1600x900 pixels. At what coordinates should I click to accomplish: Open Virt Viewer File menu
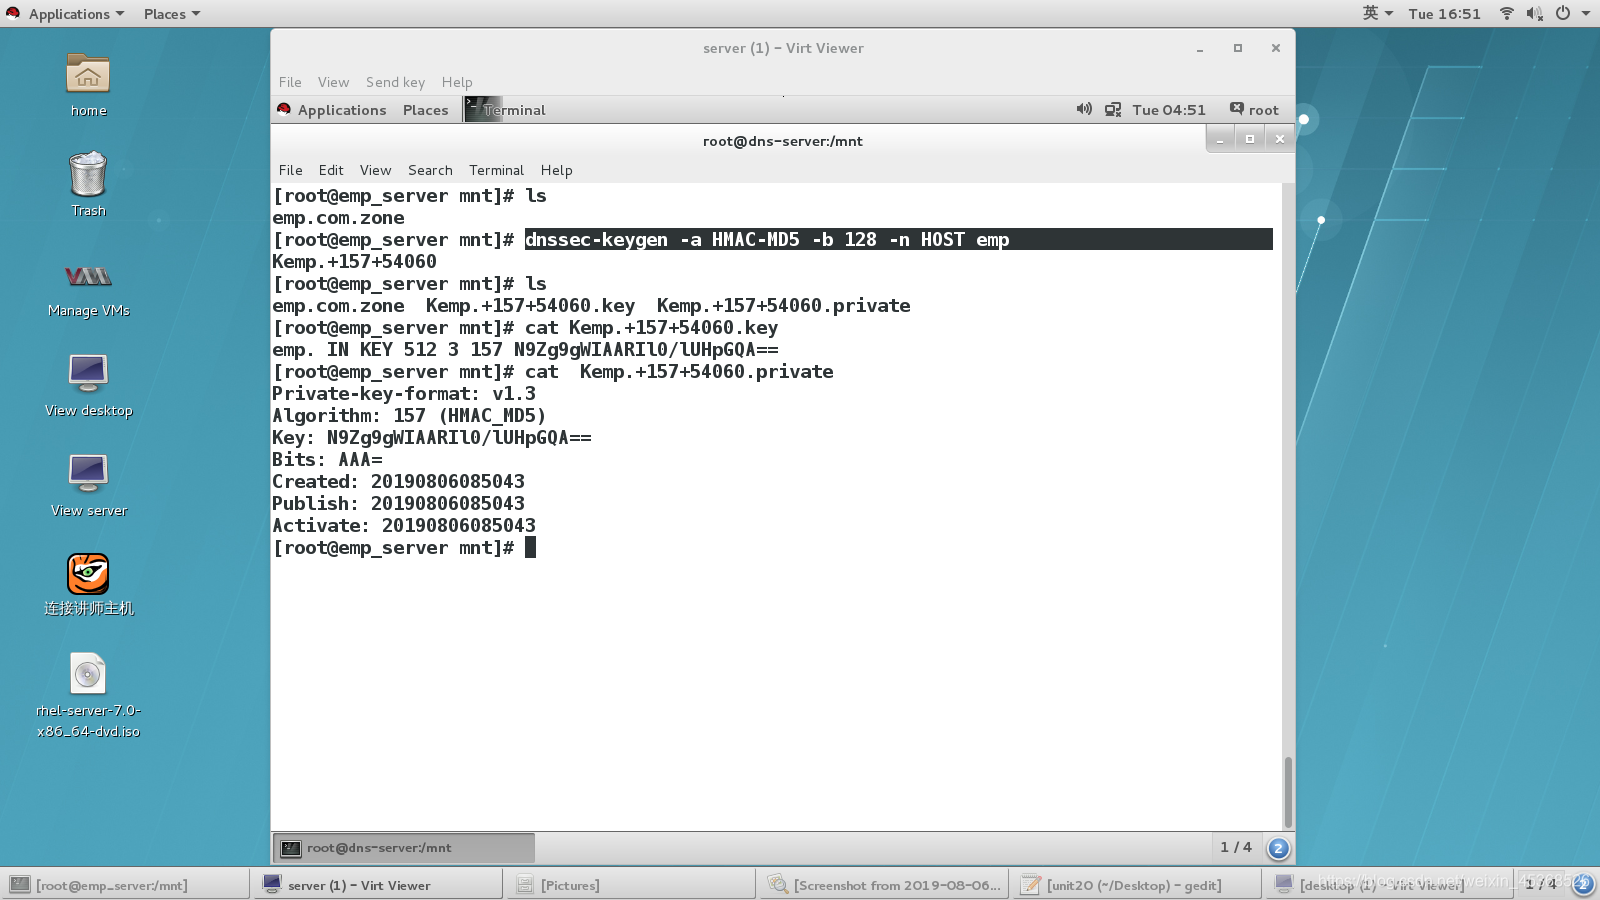coord(290,82)
